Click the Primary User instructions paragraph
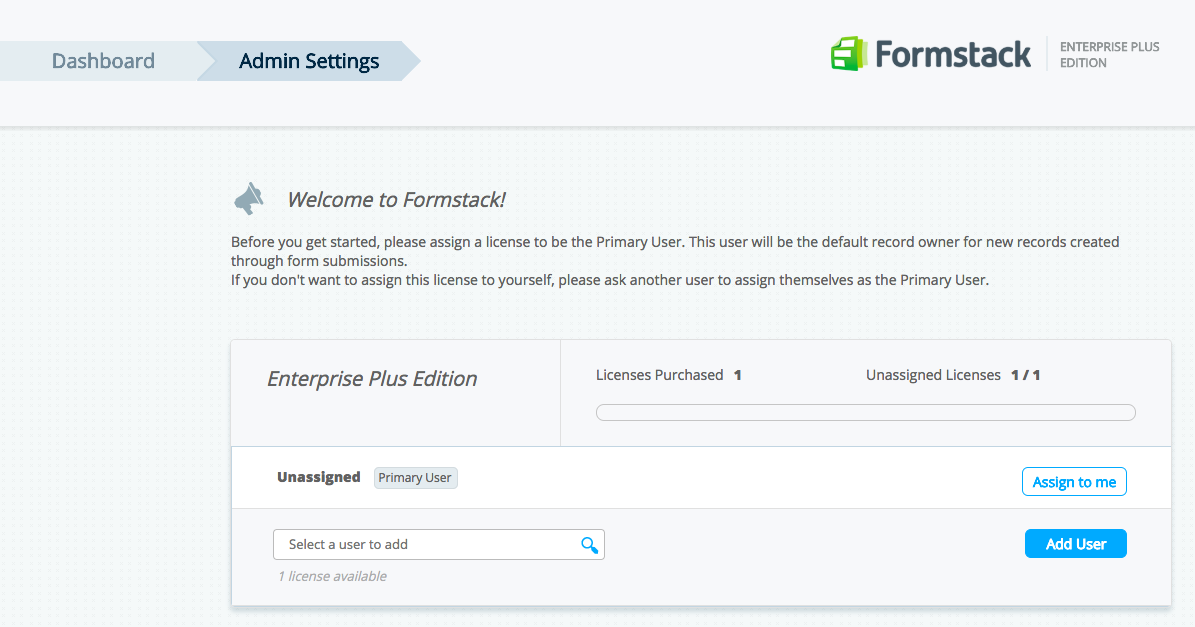This screenshot has height=627, width=1195. 675,251
